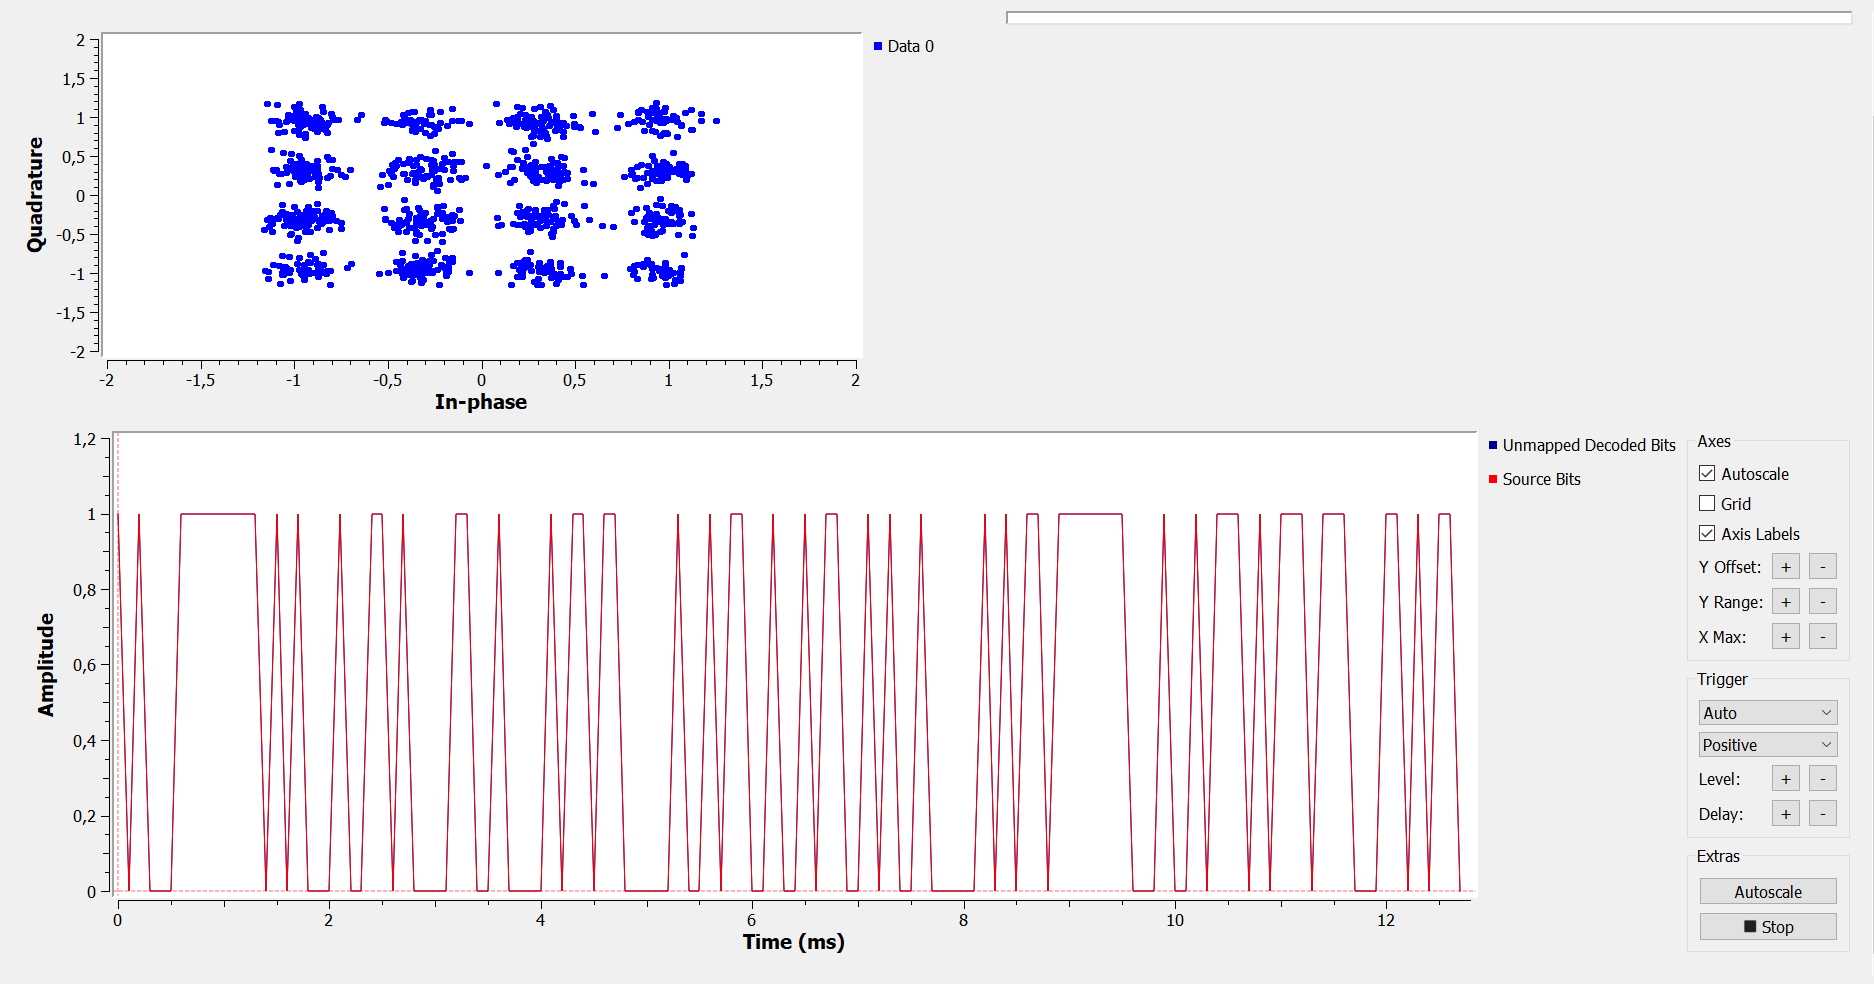This screenshot has width=1874, height=984.
Task: Toggle Source Bits legend entry
Action: click(1535, 479)
